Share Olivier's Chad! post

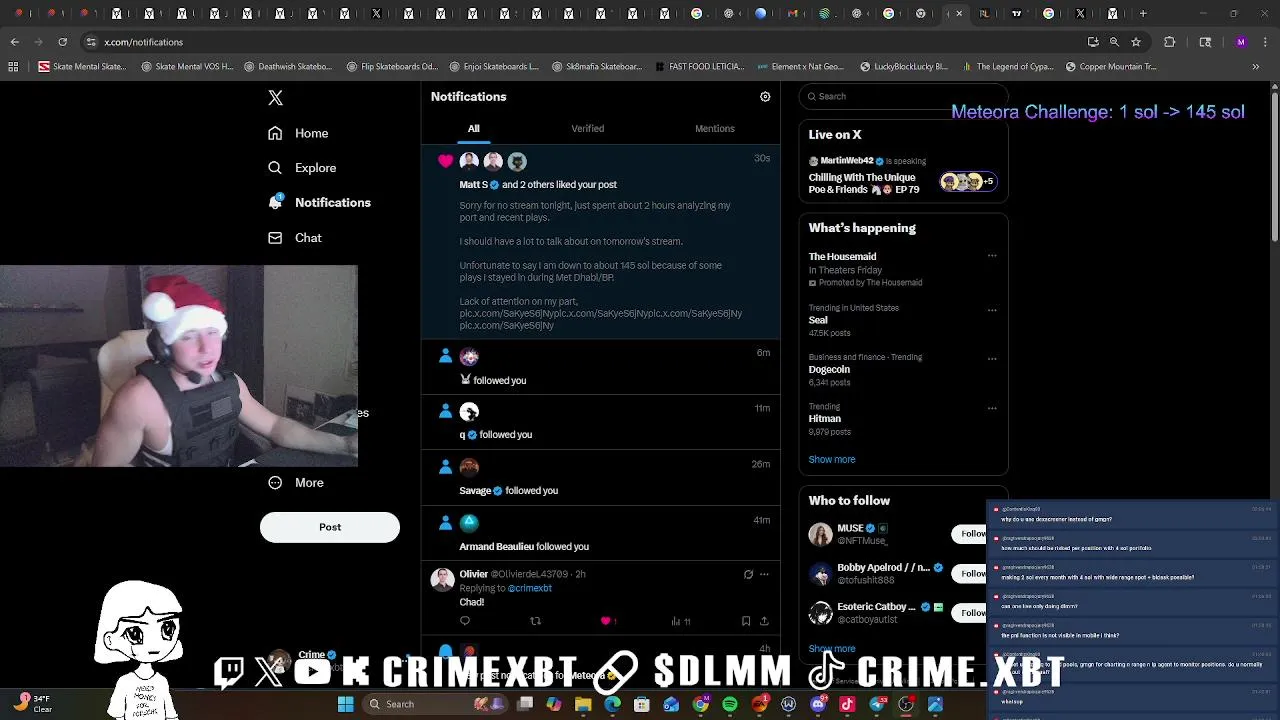(765, 621)
